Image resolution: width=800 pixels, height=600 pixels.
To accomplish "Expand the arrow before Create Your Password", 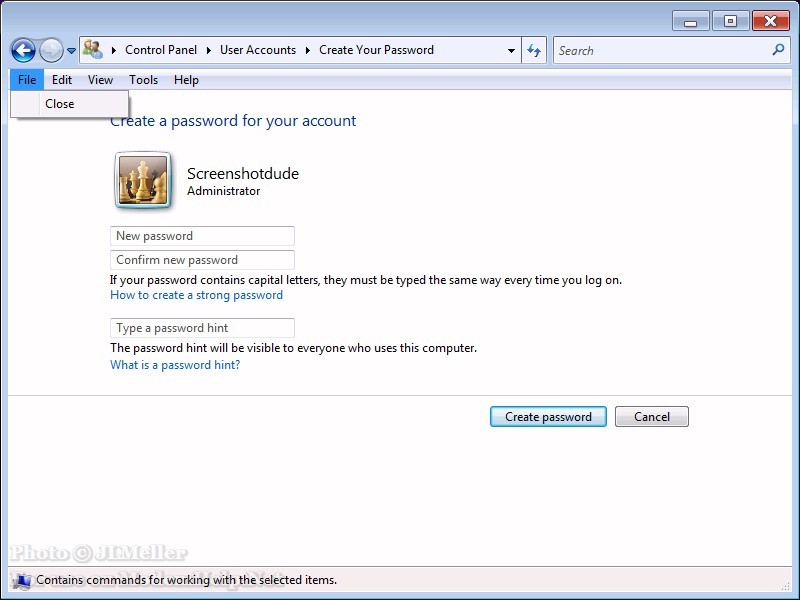I will coord(308,50).
